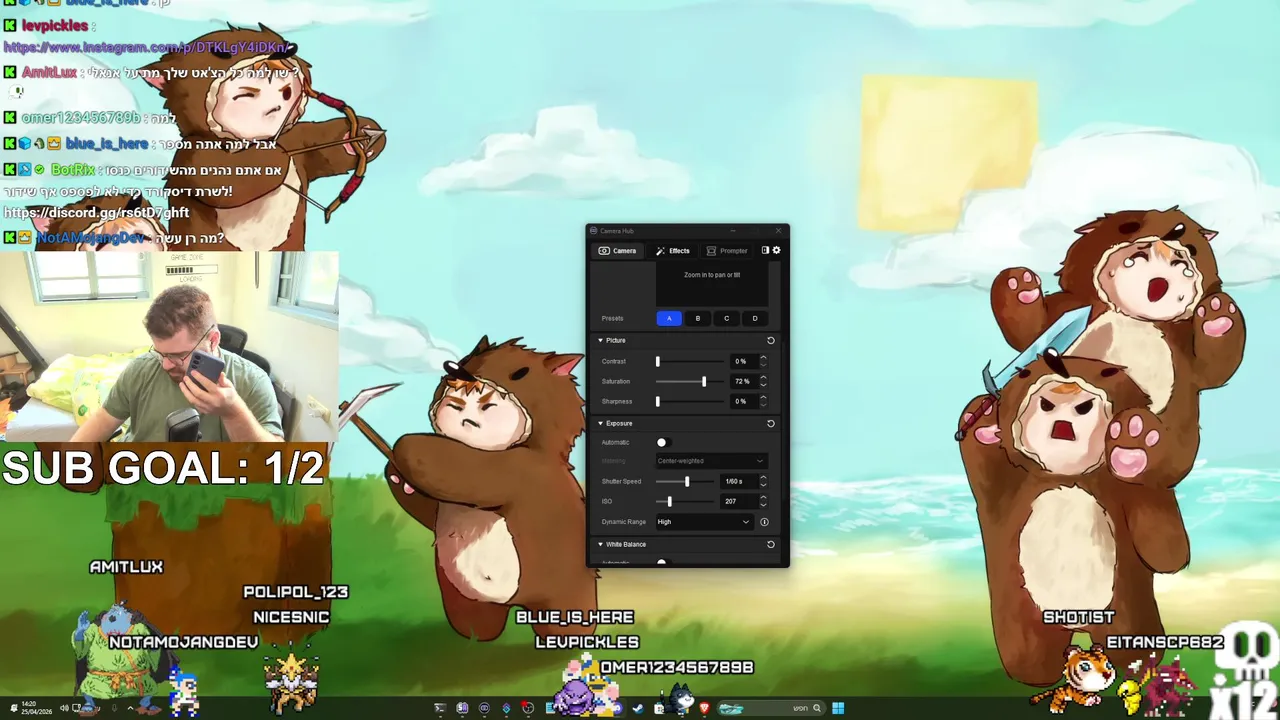This screenshot has width=1280, height=720.
Task: Select preset C
Action: click(726, 318)
